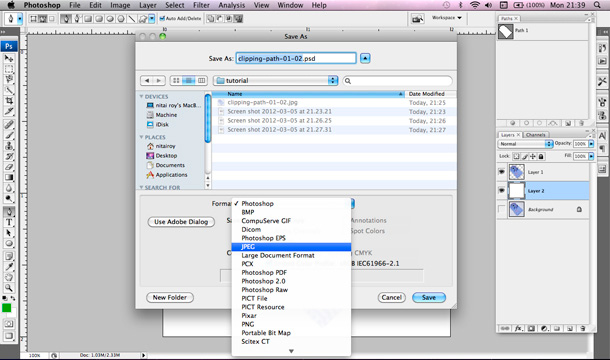Choose JPEG from format list
Image resolution: width=610 pixels, height=360 pixels.
(x=291, y=247)
